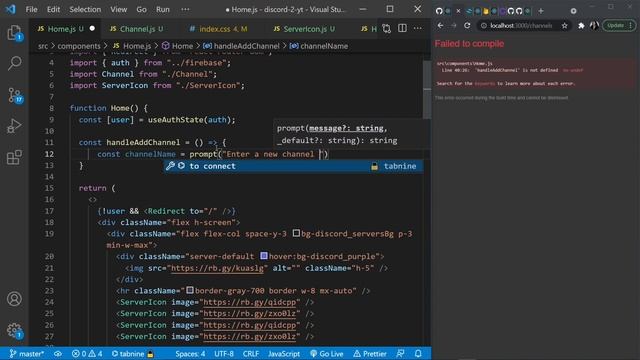Click the lock icon beside tabnine in suggestion row

click(374, 167)
